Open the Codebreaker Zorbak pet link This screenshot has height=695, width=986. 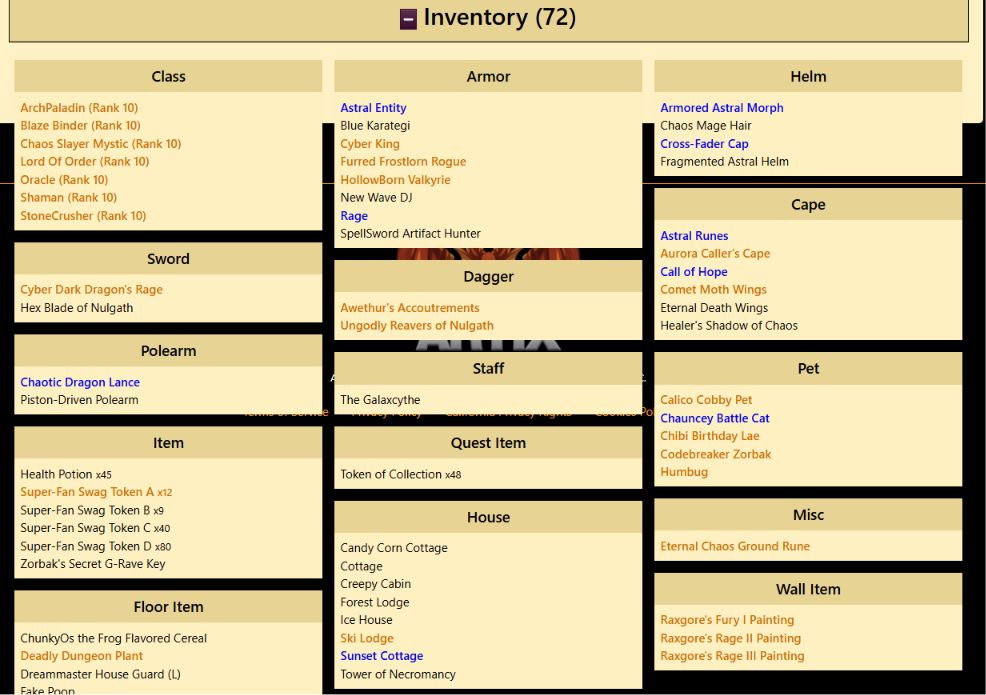tap(716, 454)
